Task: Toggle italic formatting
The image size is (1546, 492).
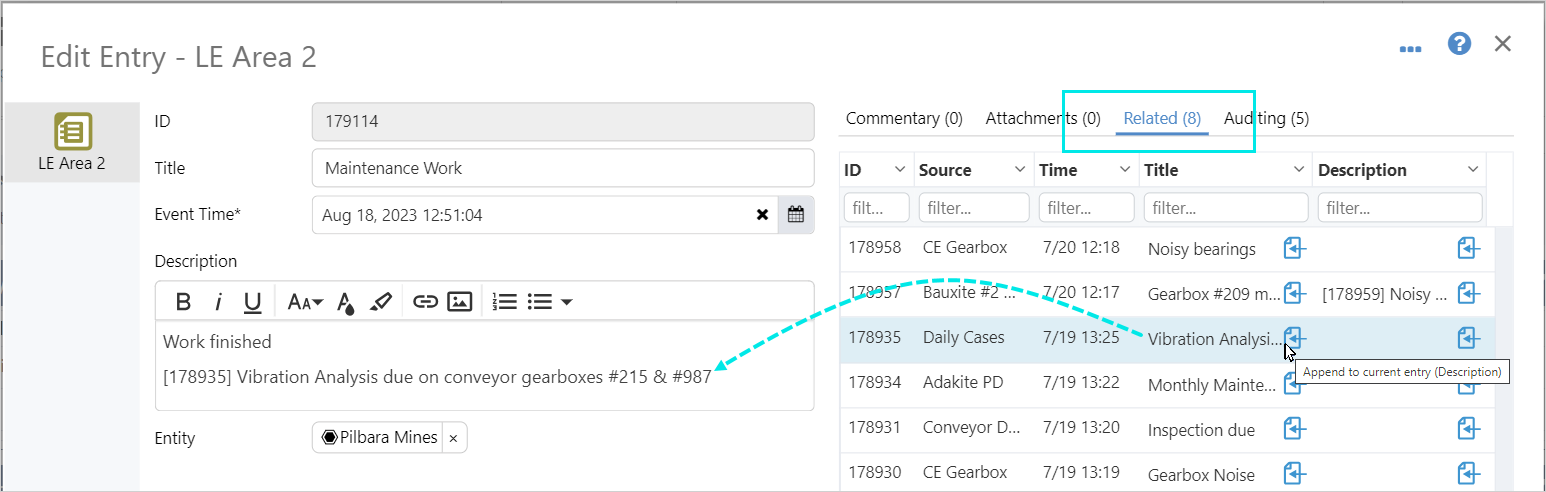Action: click(217, 301)
